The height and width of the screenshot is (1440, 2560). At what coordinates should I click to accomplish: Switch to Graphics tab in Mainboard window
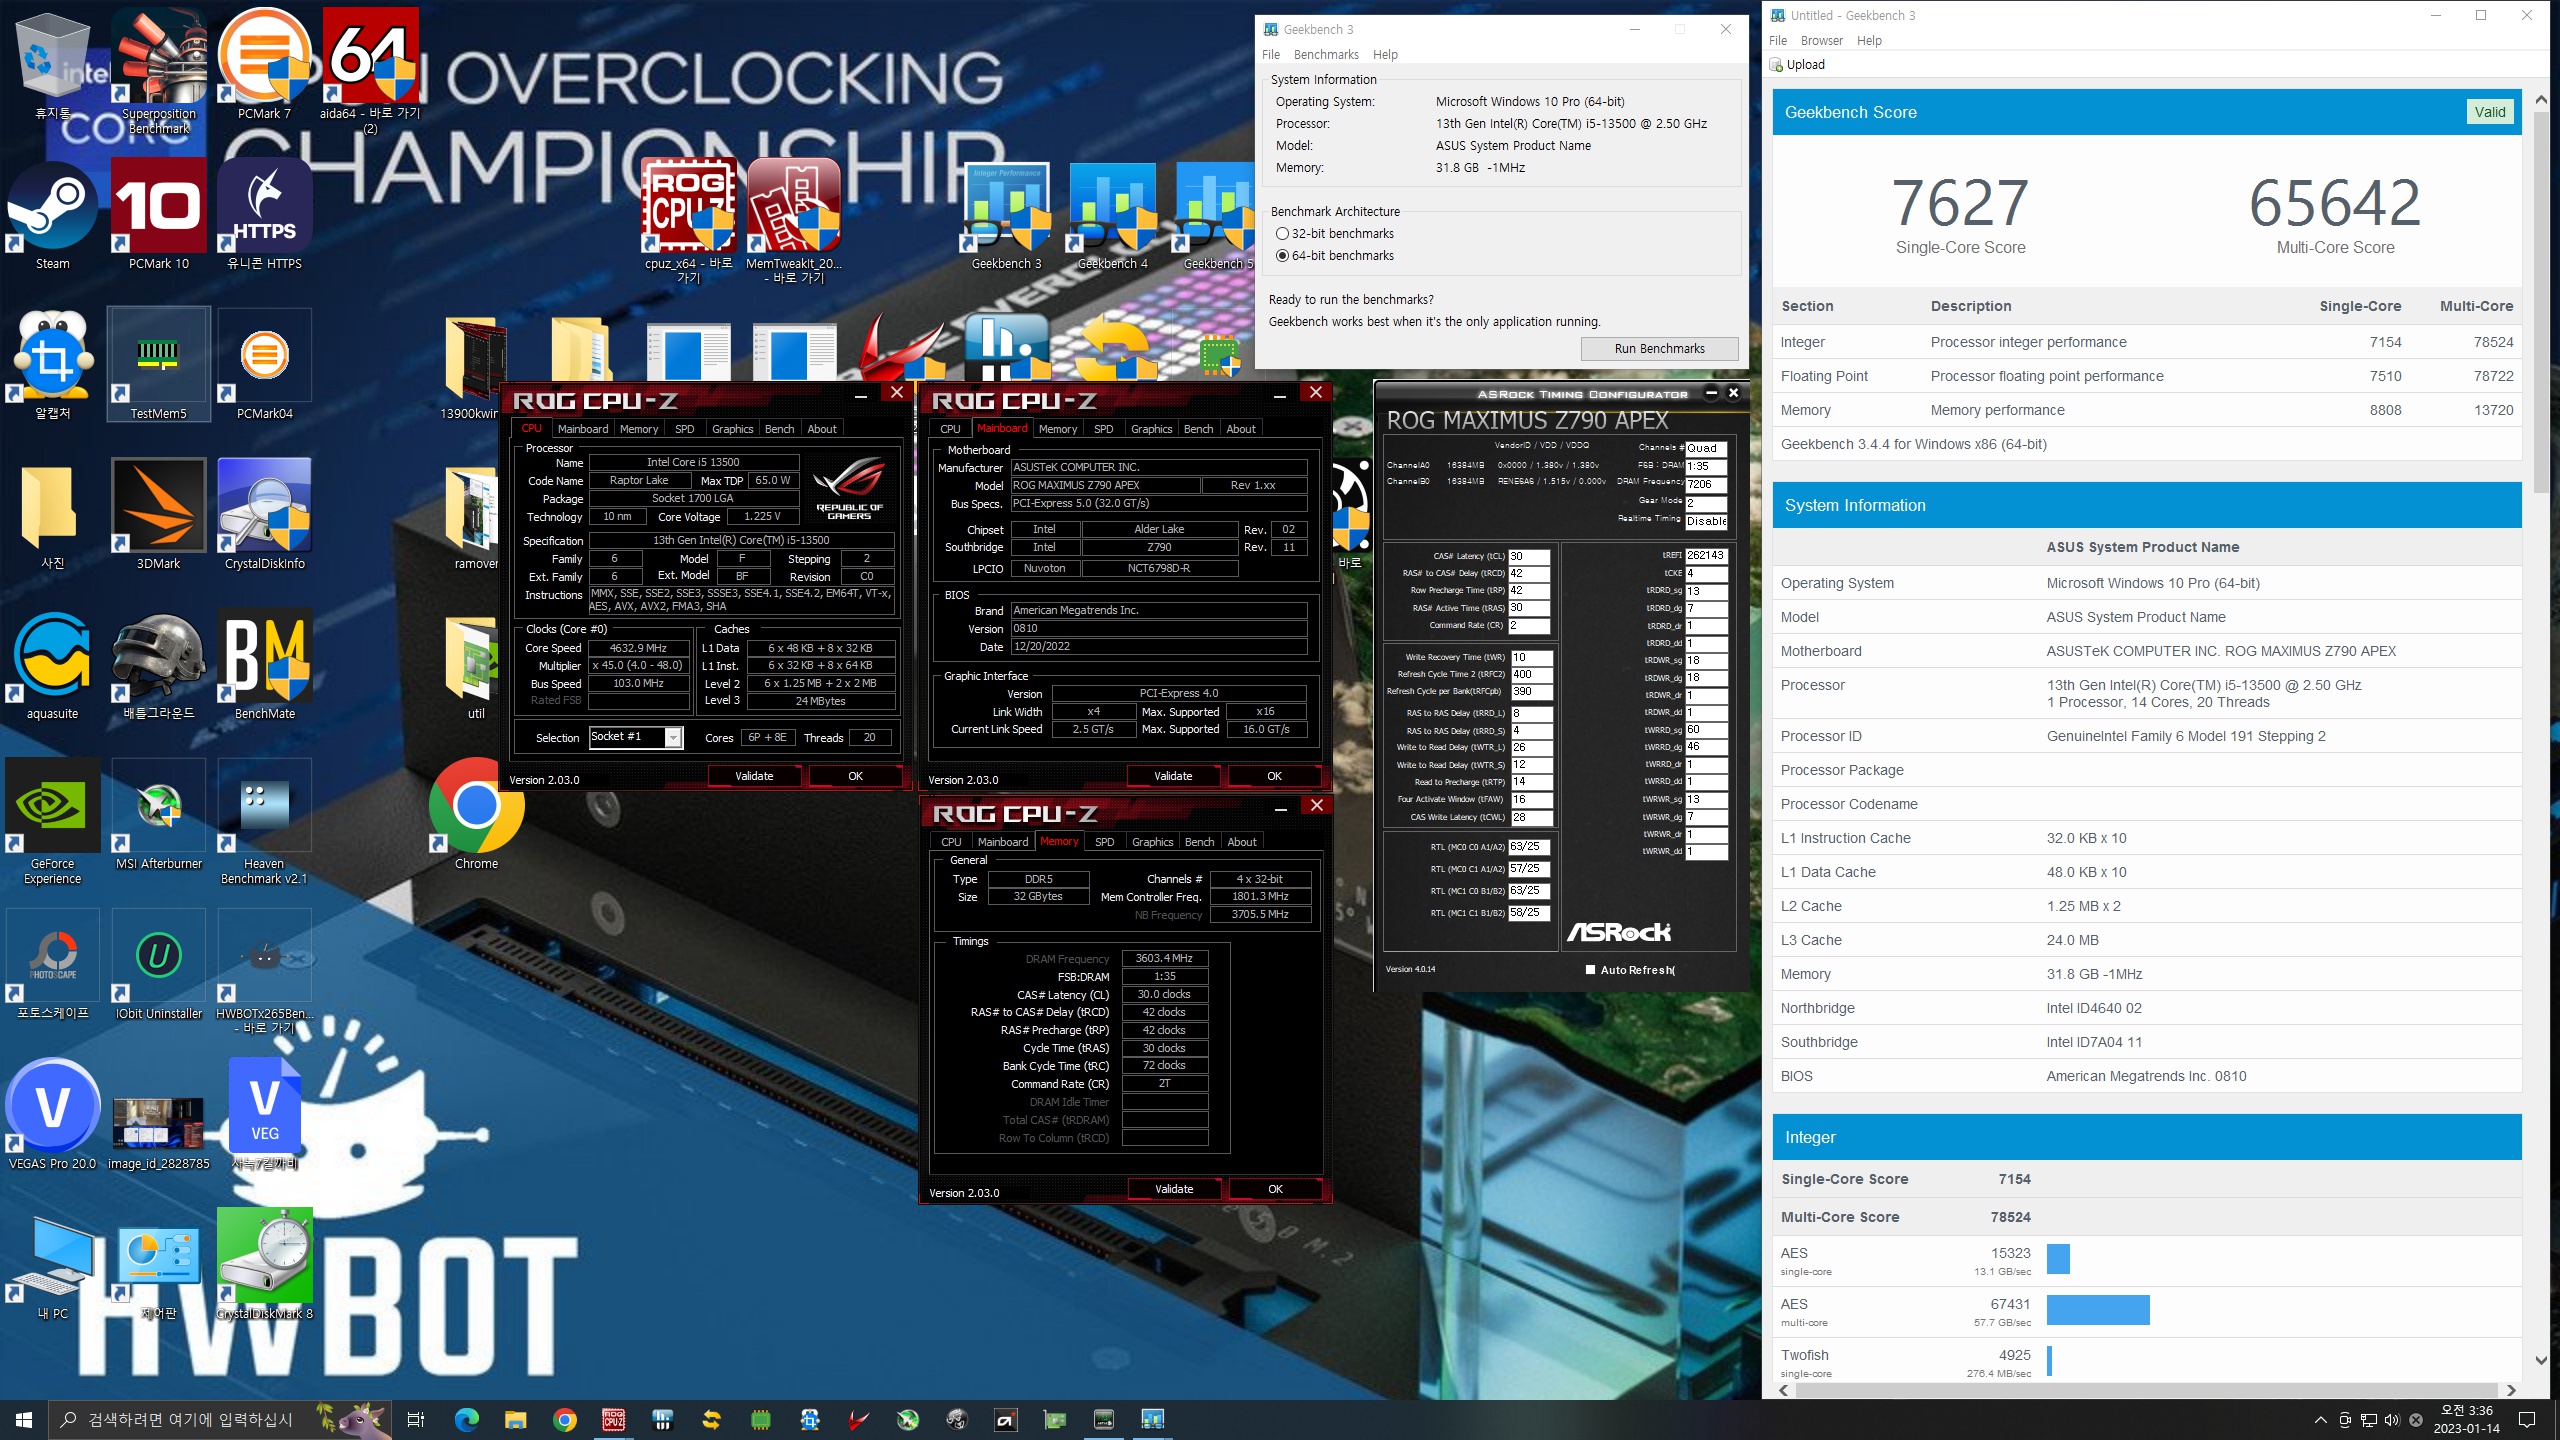[1151, 429]
